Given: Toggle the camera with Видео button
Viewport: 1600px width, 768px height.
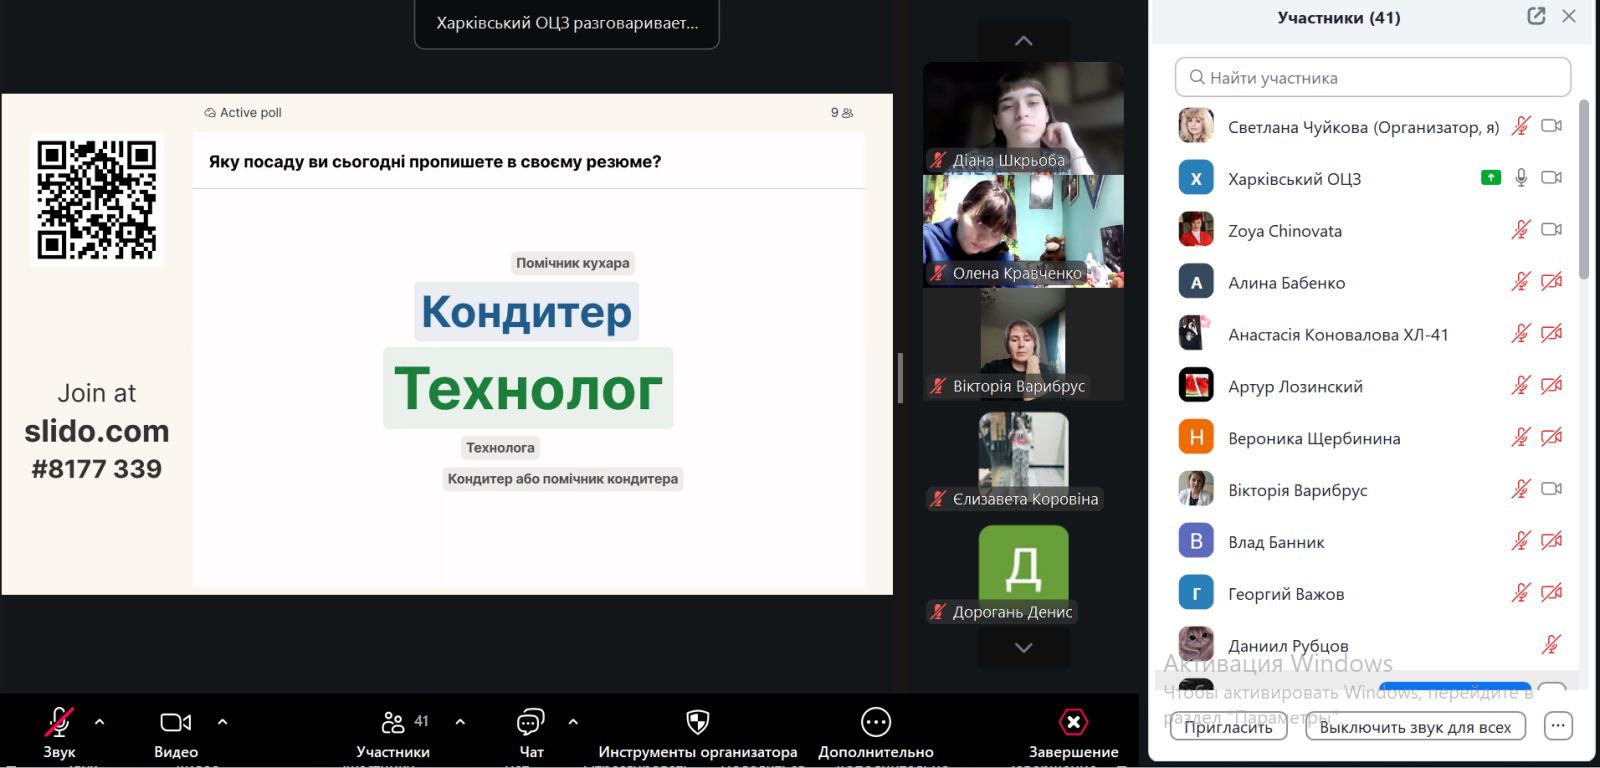Looking at the screenshot, I should click(x=176, y=722).
